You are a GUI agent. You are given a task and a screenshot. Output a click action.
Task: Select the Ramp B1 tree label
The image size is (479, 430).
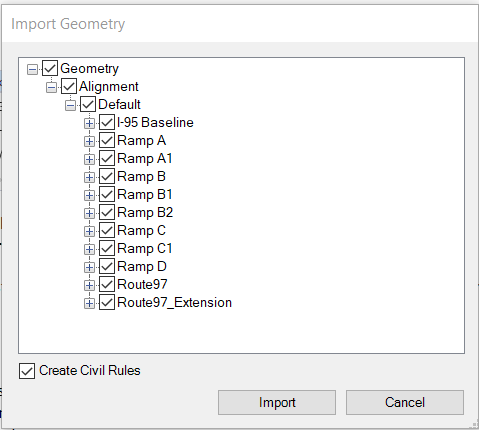tap(145, 194)
